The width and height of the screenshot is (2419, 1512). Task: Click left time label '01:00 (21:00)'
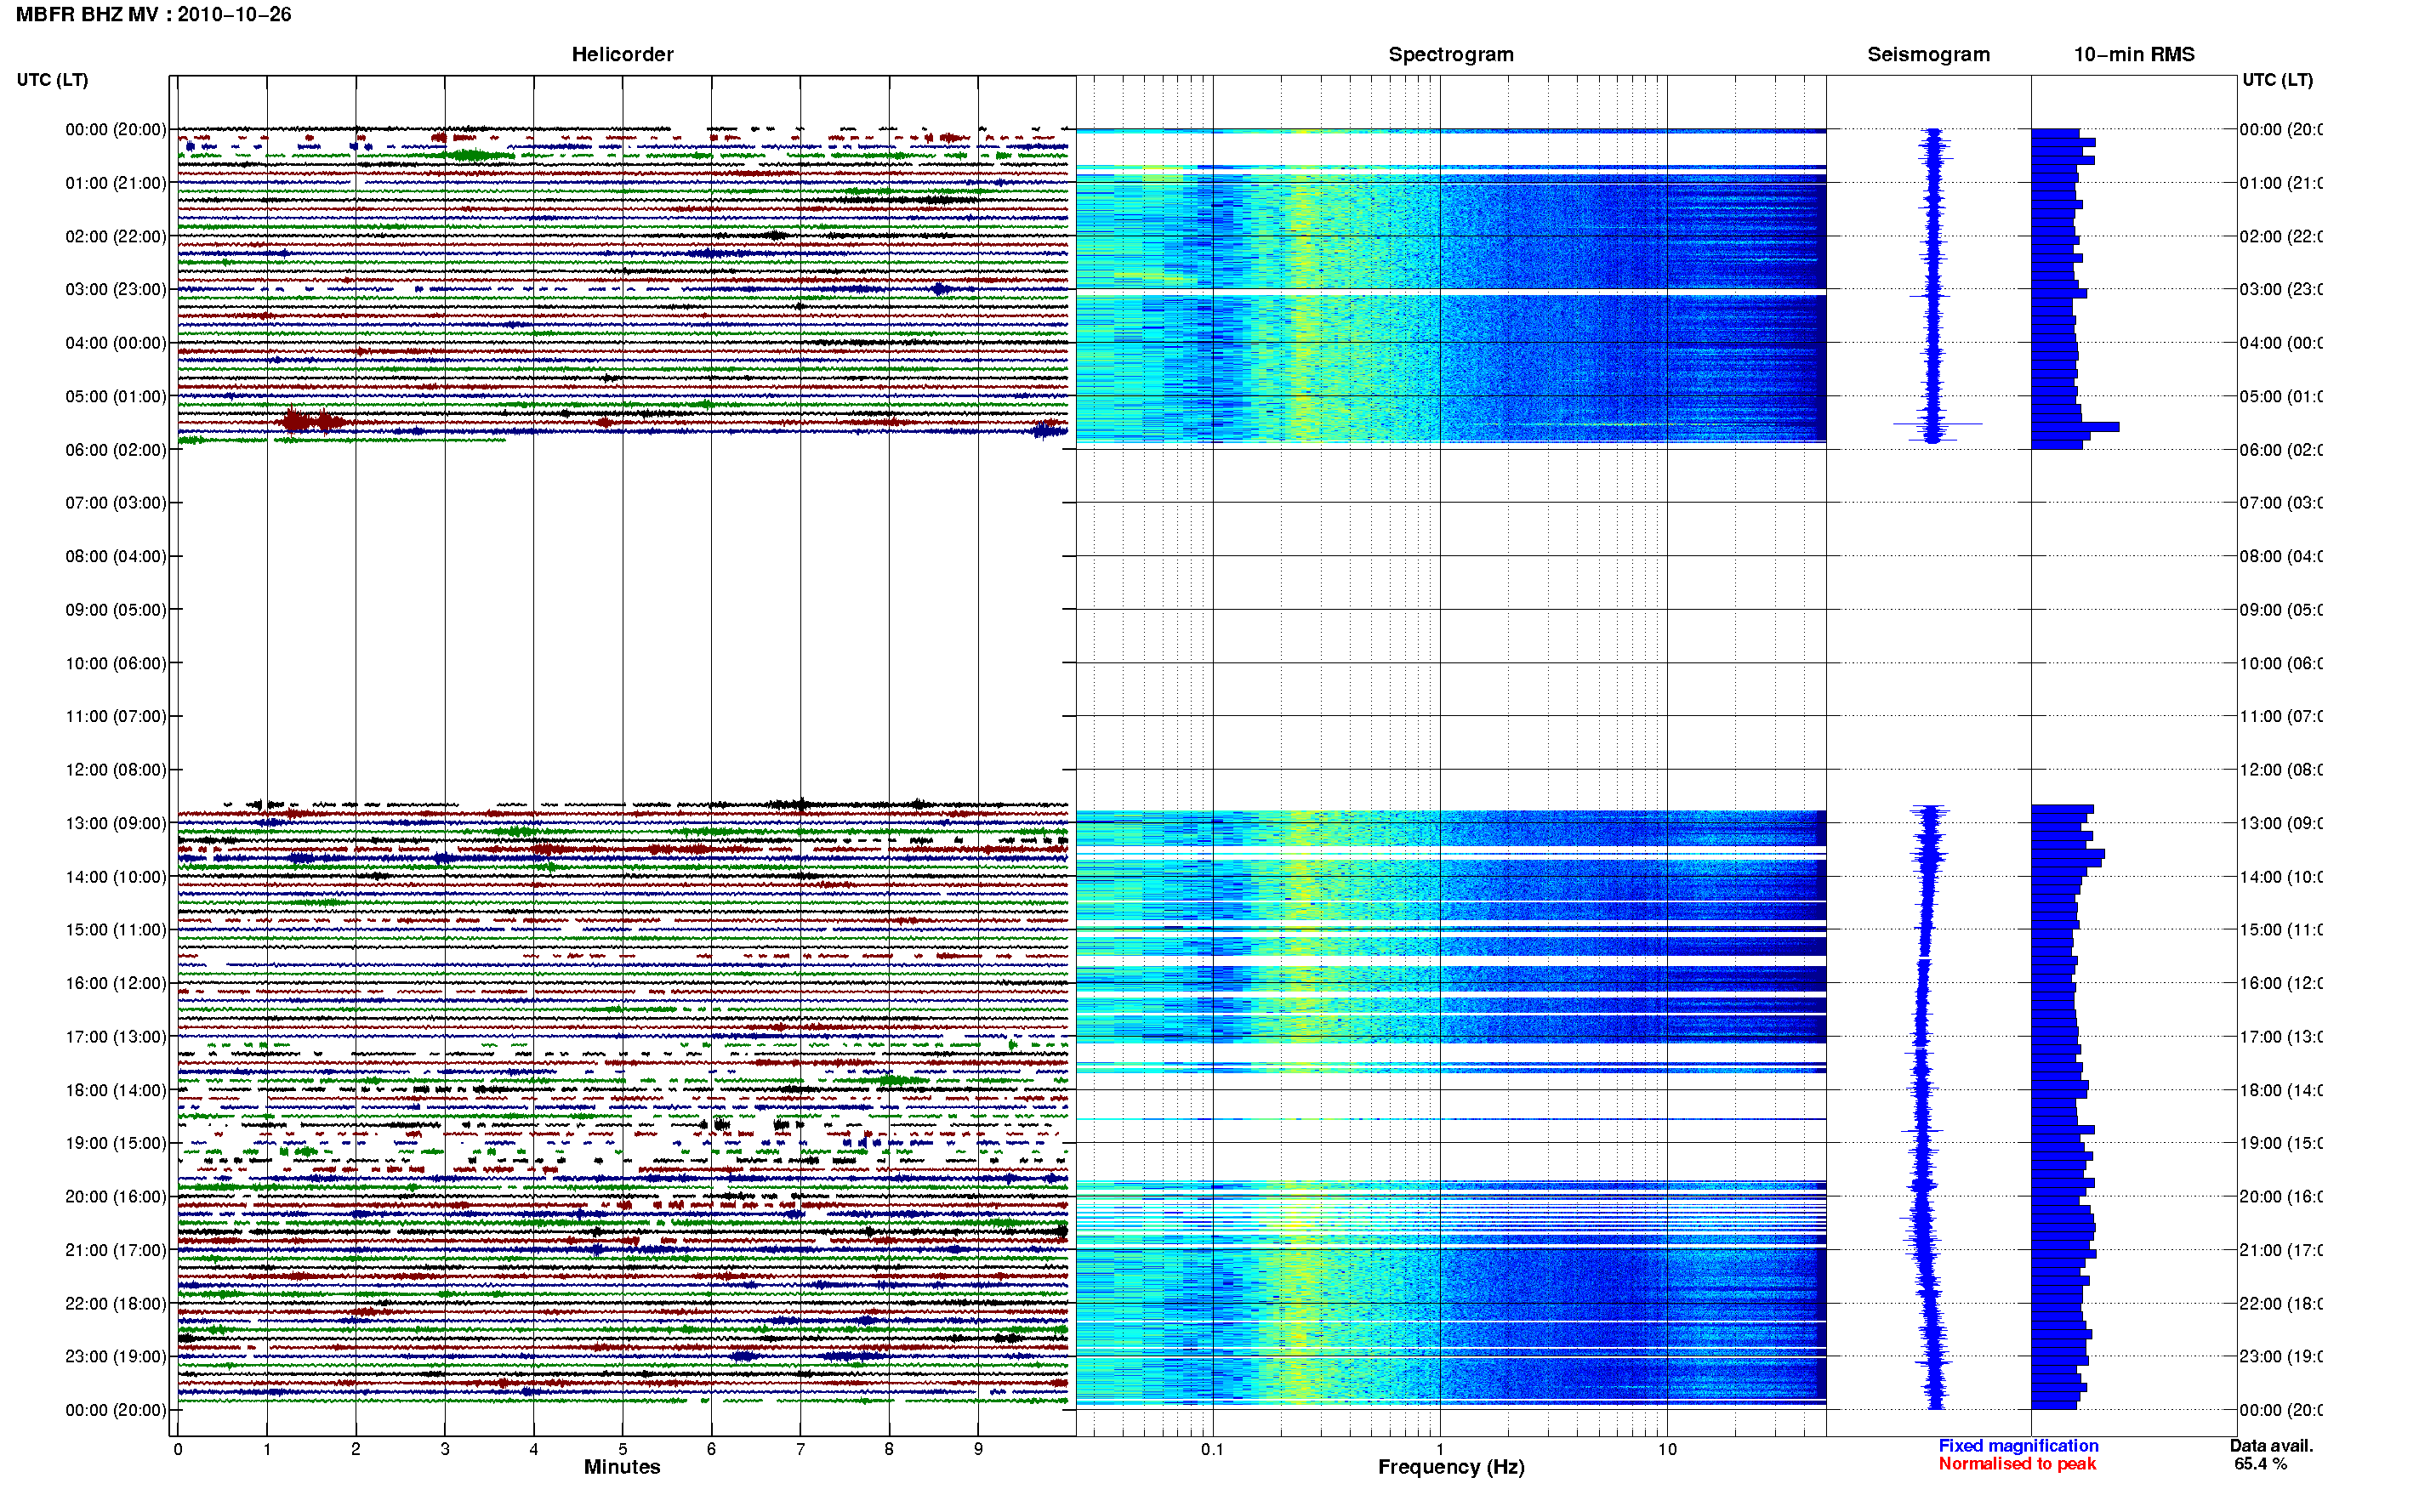click(x=116, y=183)
